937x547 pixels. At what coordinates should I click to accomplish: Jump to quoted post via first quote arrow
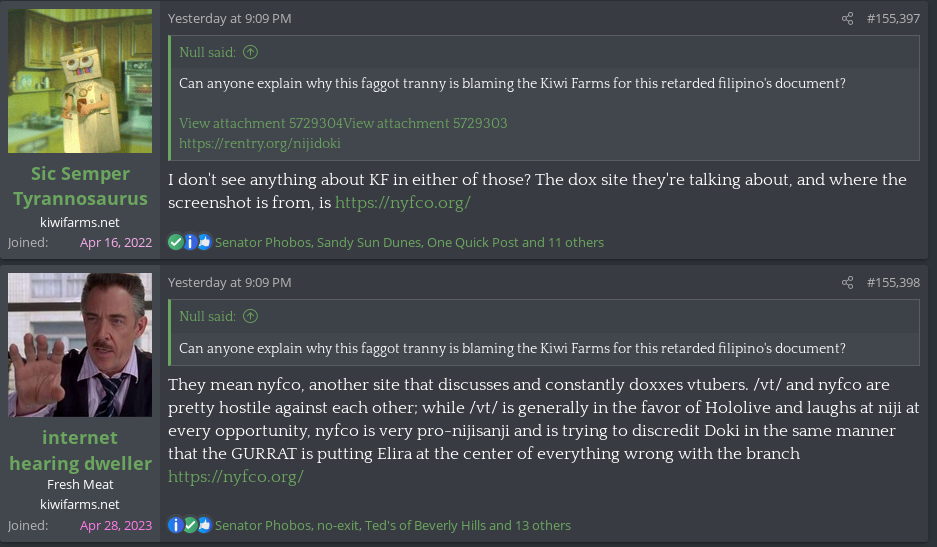pyautogui.click(x=250, y=53)
